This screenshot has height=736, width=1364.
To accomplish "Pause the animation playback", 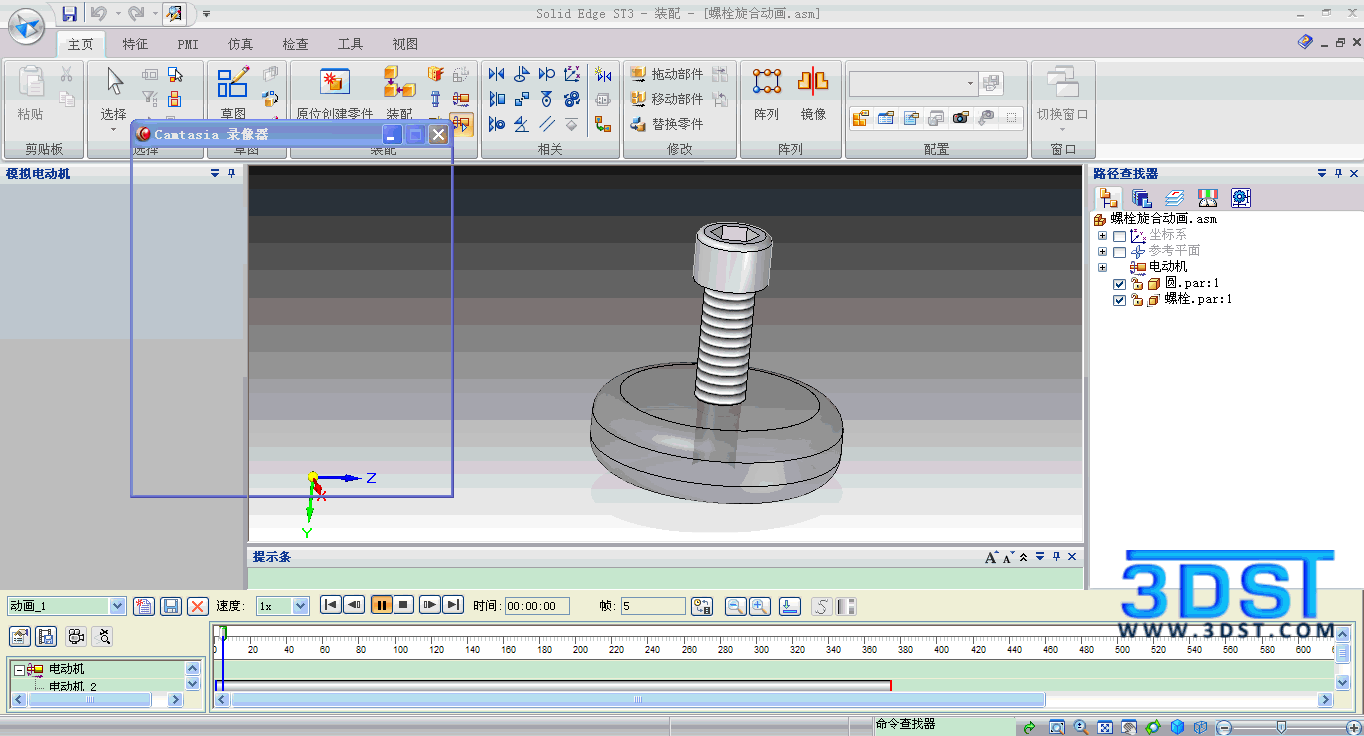I will 381,605.
